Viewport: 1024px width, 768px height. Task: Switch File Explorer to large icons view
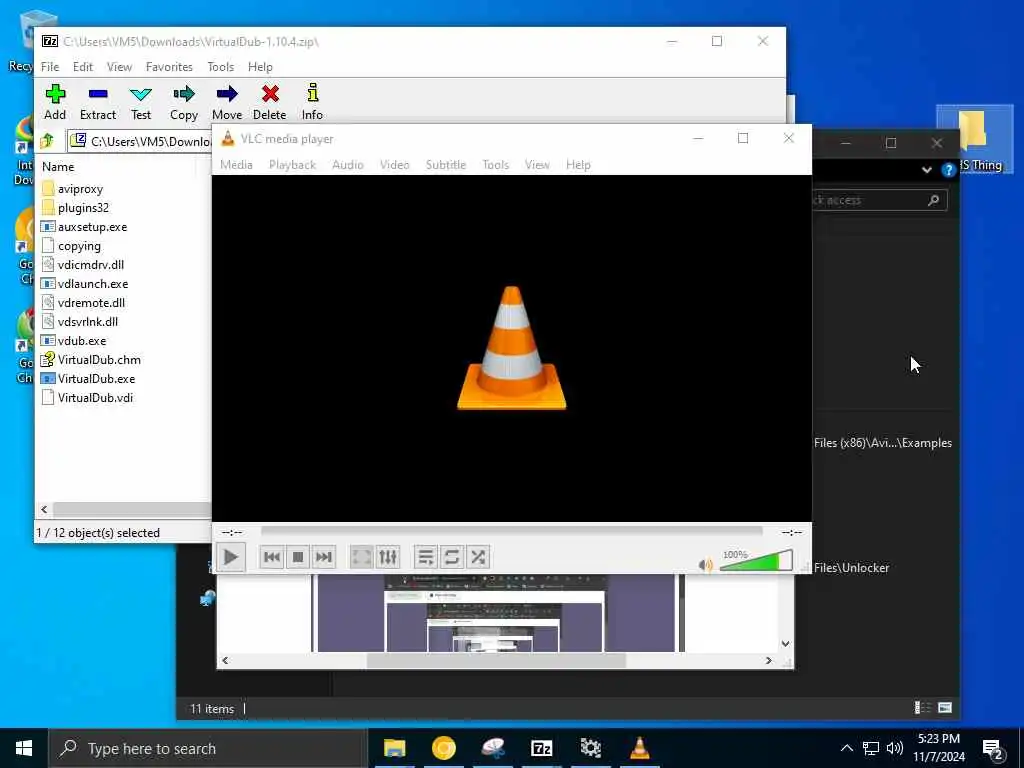[x=944, y=707]
